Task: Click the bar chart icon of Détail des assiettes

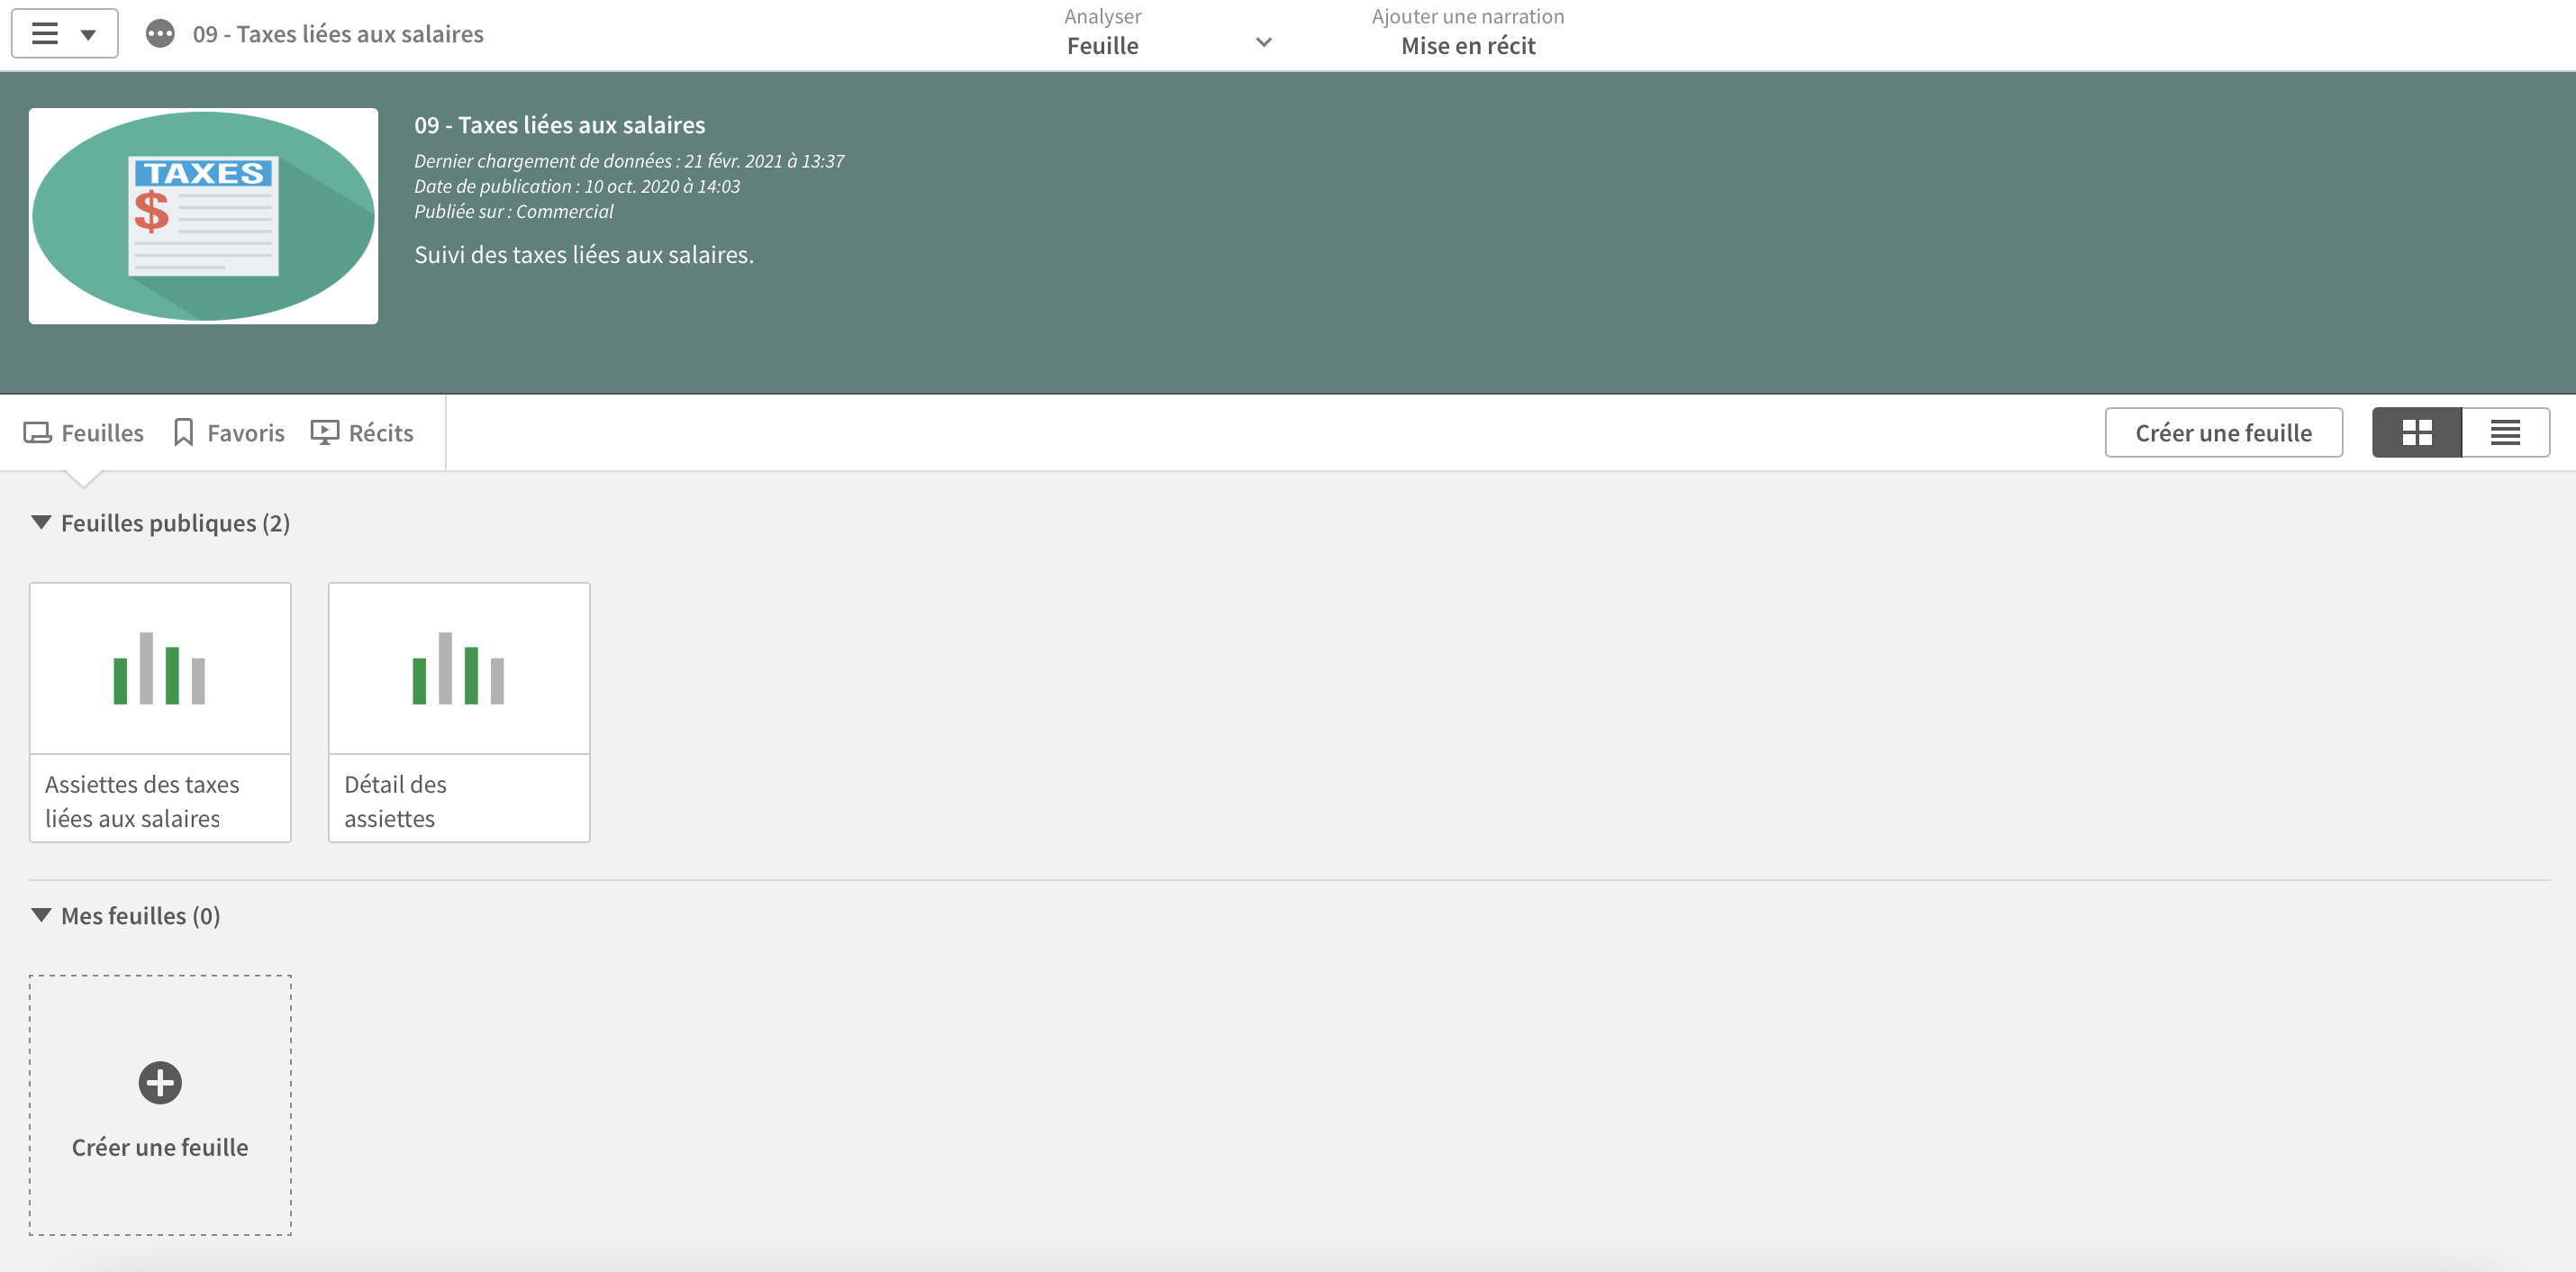Action: pos(459,668)
